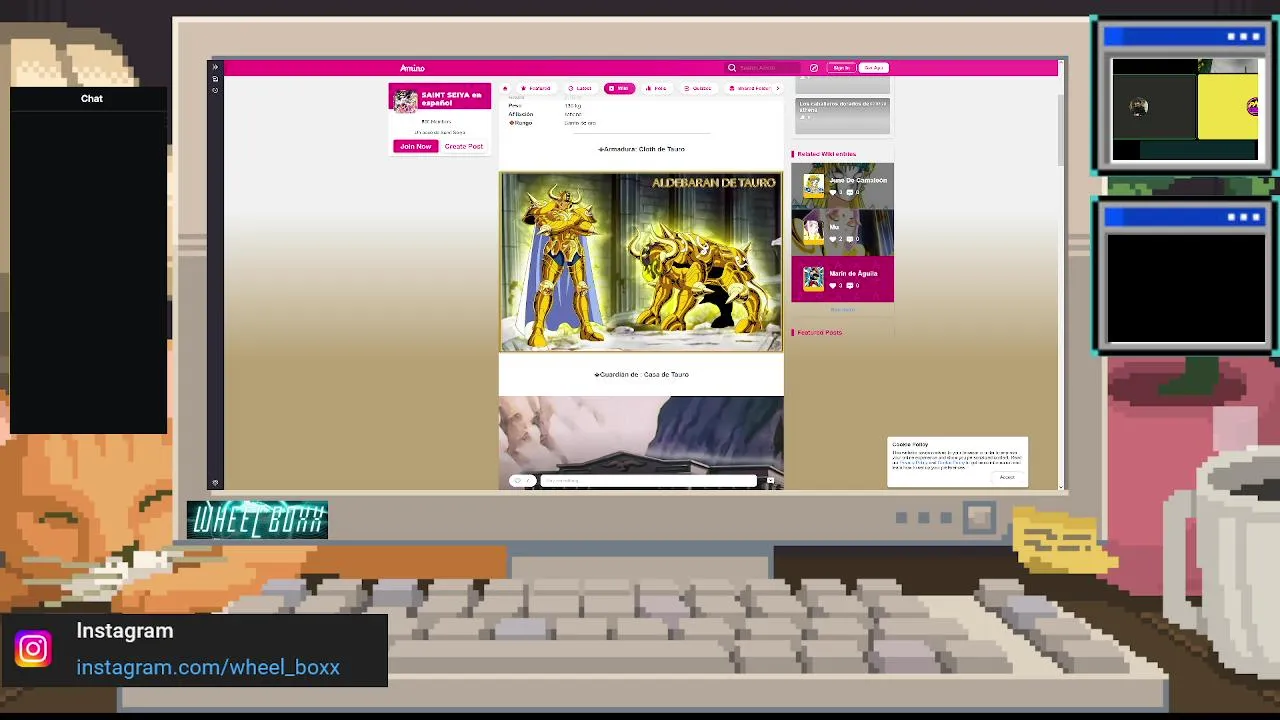The width and height of the screenshot is (1280, 720).
Task: Switch to the Polls tab
Action: click(657, 88)
